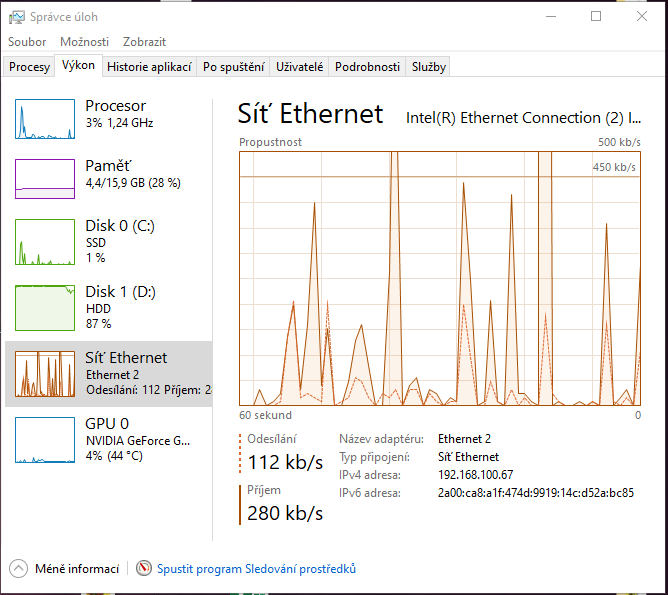Open the Možnosti menu
668x595 pixels.
84,42
